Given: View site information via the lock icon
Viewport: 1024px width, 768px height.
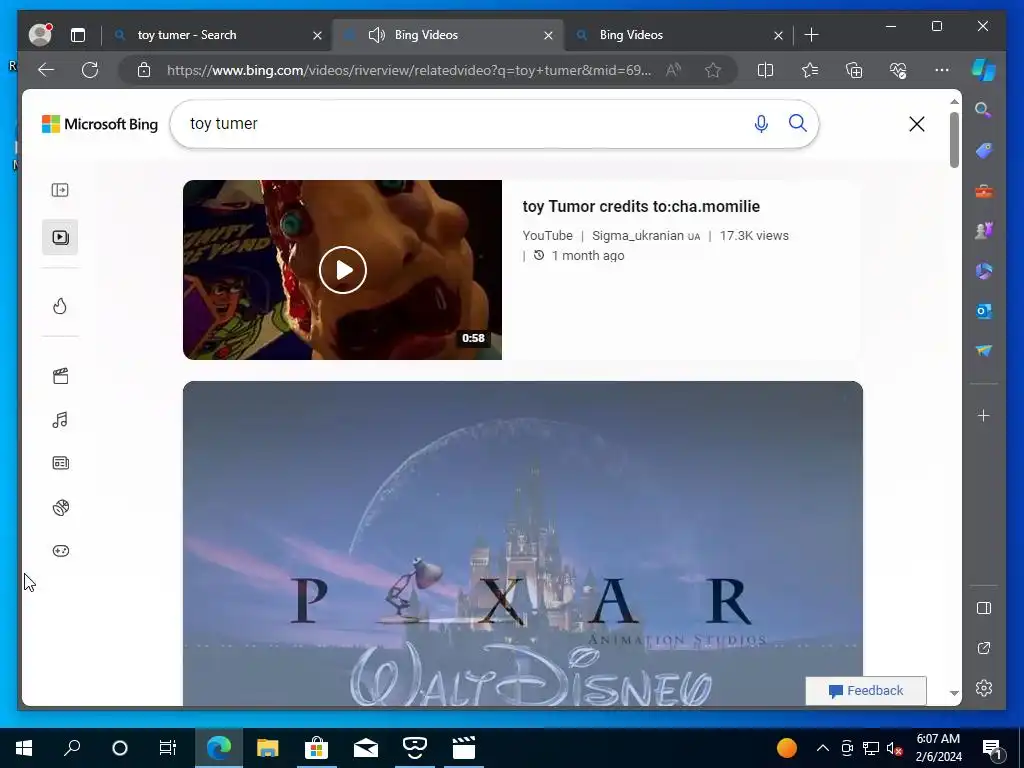Looking at the screenshot, I should [x=144, y=70].
